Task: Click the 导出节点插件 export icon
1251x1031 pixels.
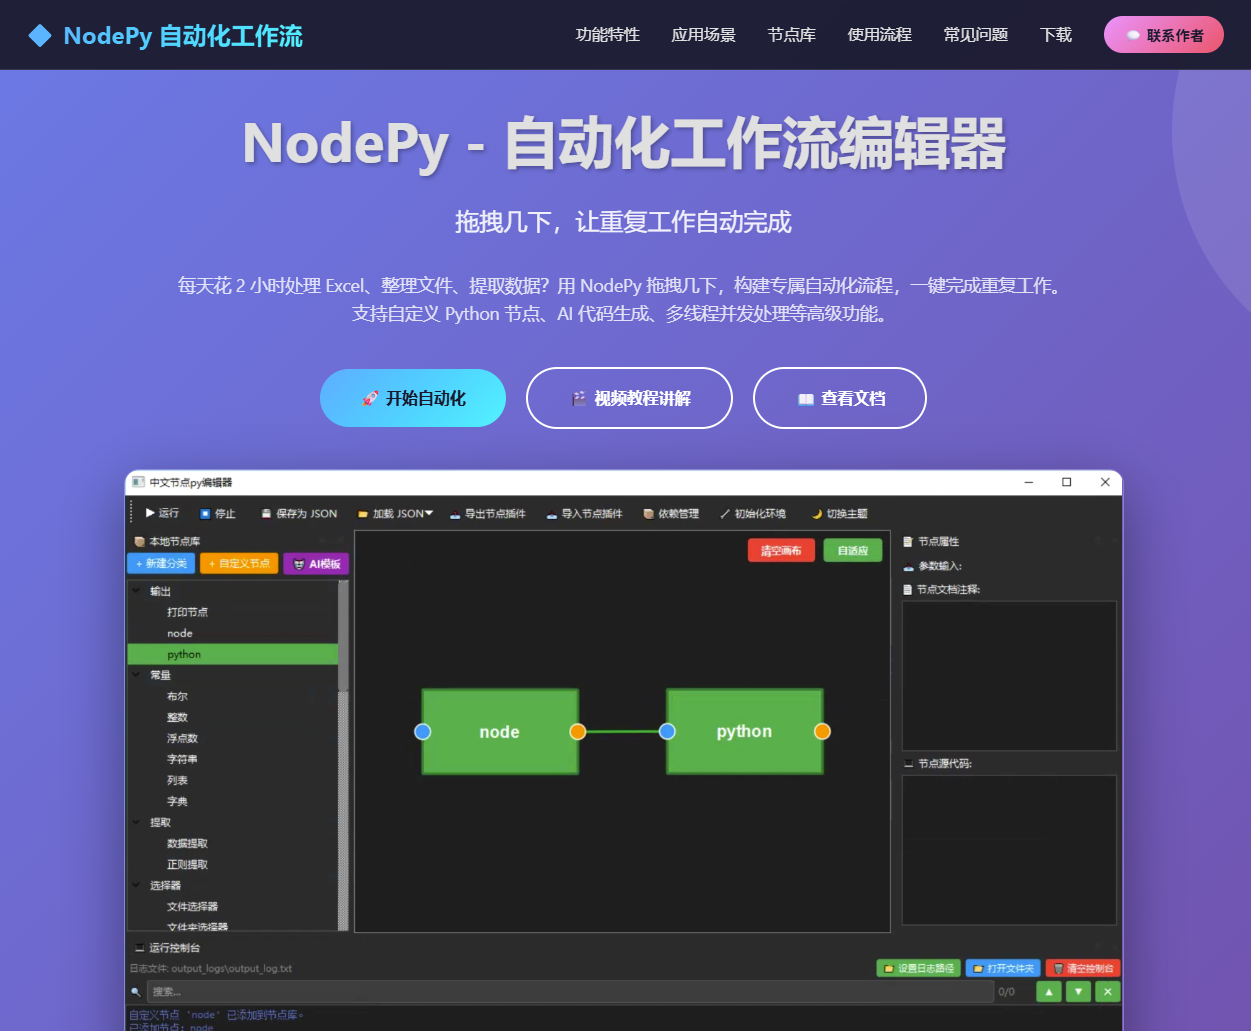Action: coord(455,514)
